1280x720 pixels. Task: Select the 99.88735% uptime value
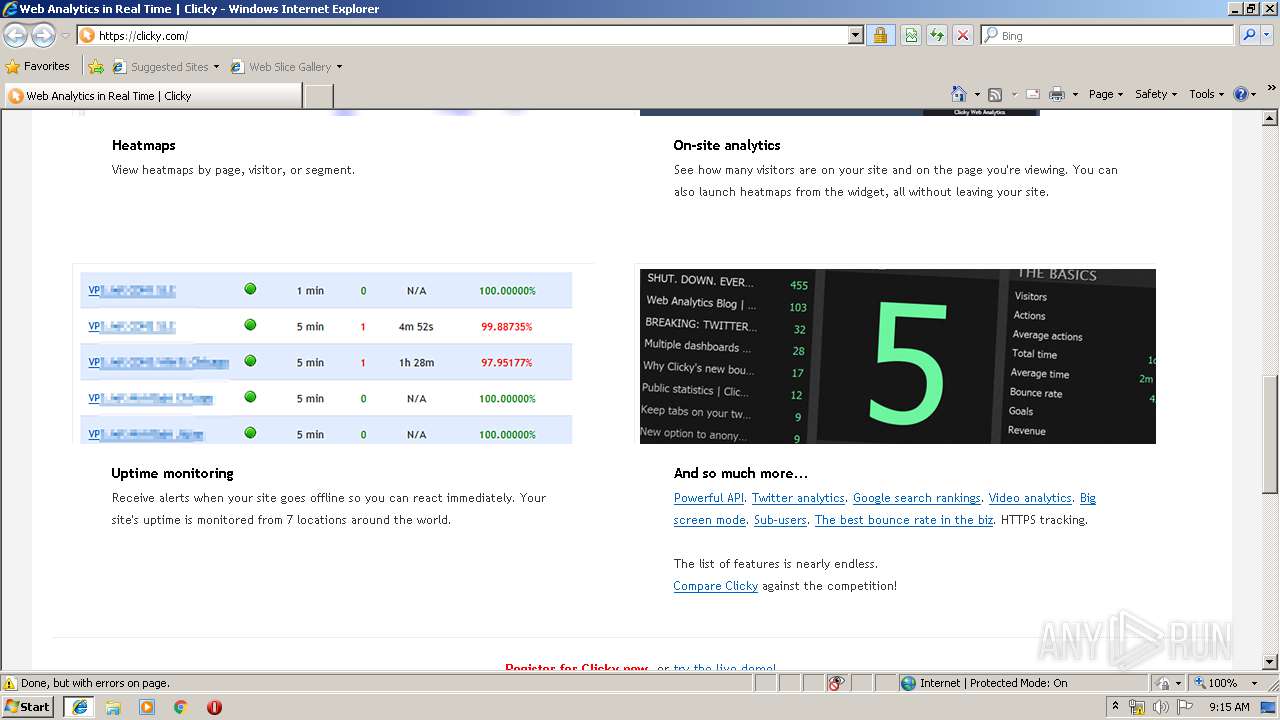pyautogui.click(x=506, y=327)
